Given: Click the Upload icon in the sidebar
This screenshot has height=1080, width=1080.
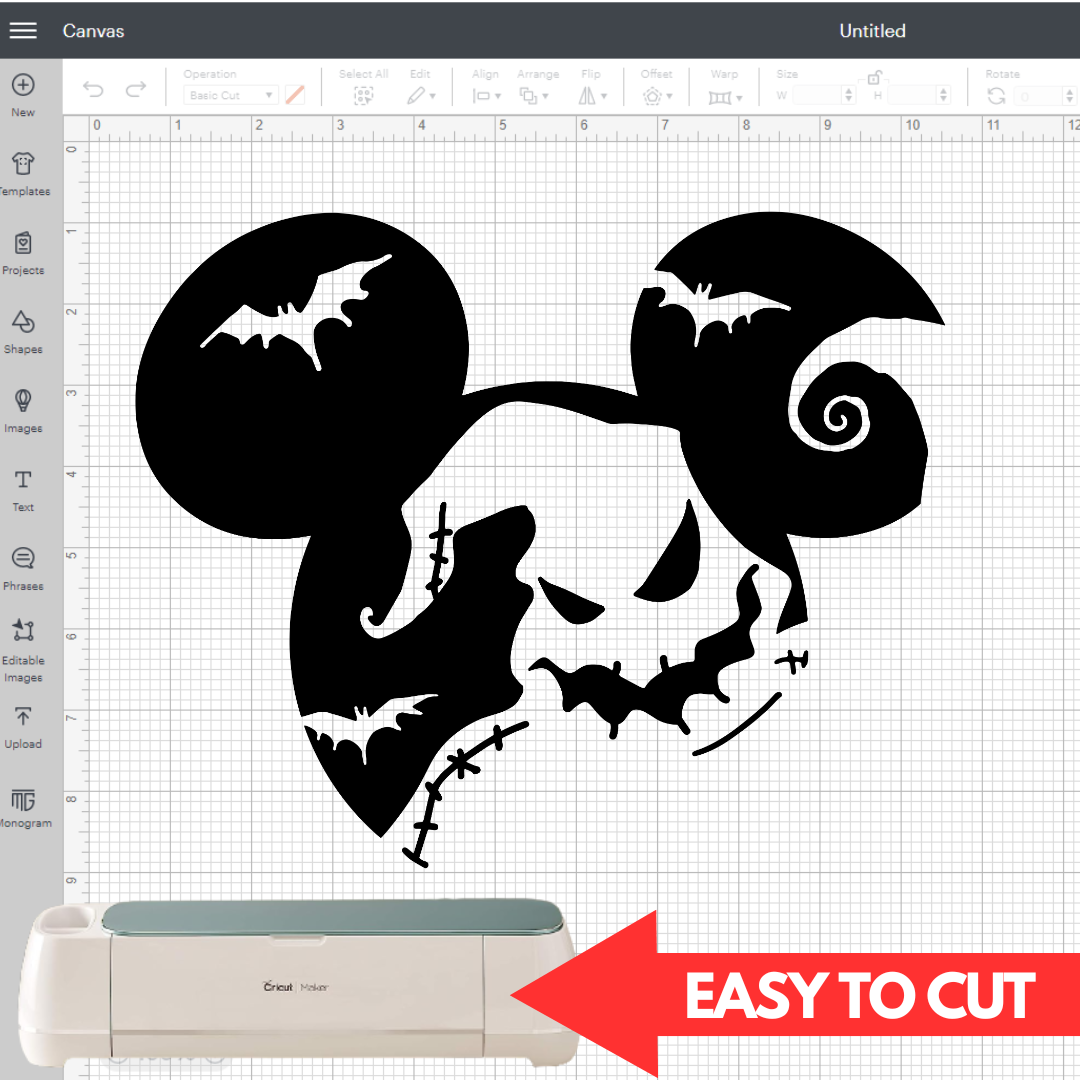Looking at the screenshot, I should [x=23, y=716].
